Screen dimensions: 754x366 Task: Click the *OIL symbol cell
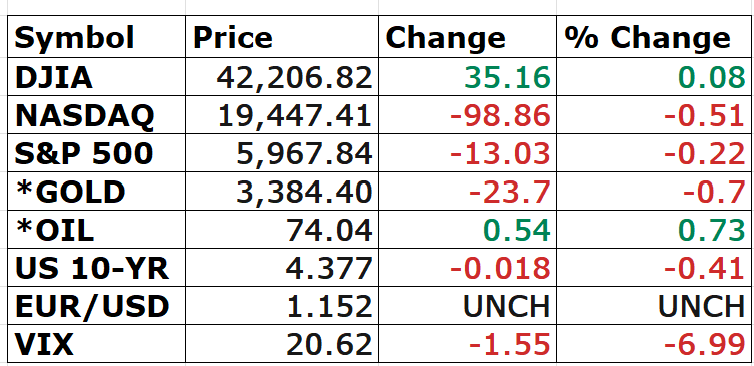click(96, 229)
